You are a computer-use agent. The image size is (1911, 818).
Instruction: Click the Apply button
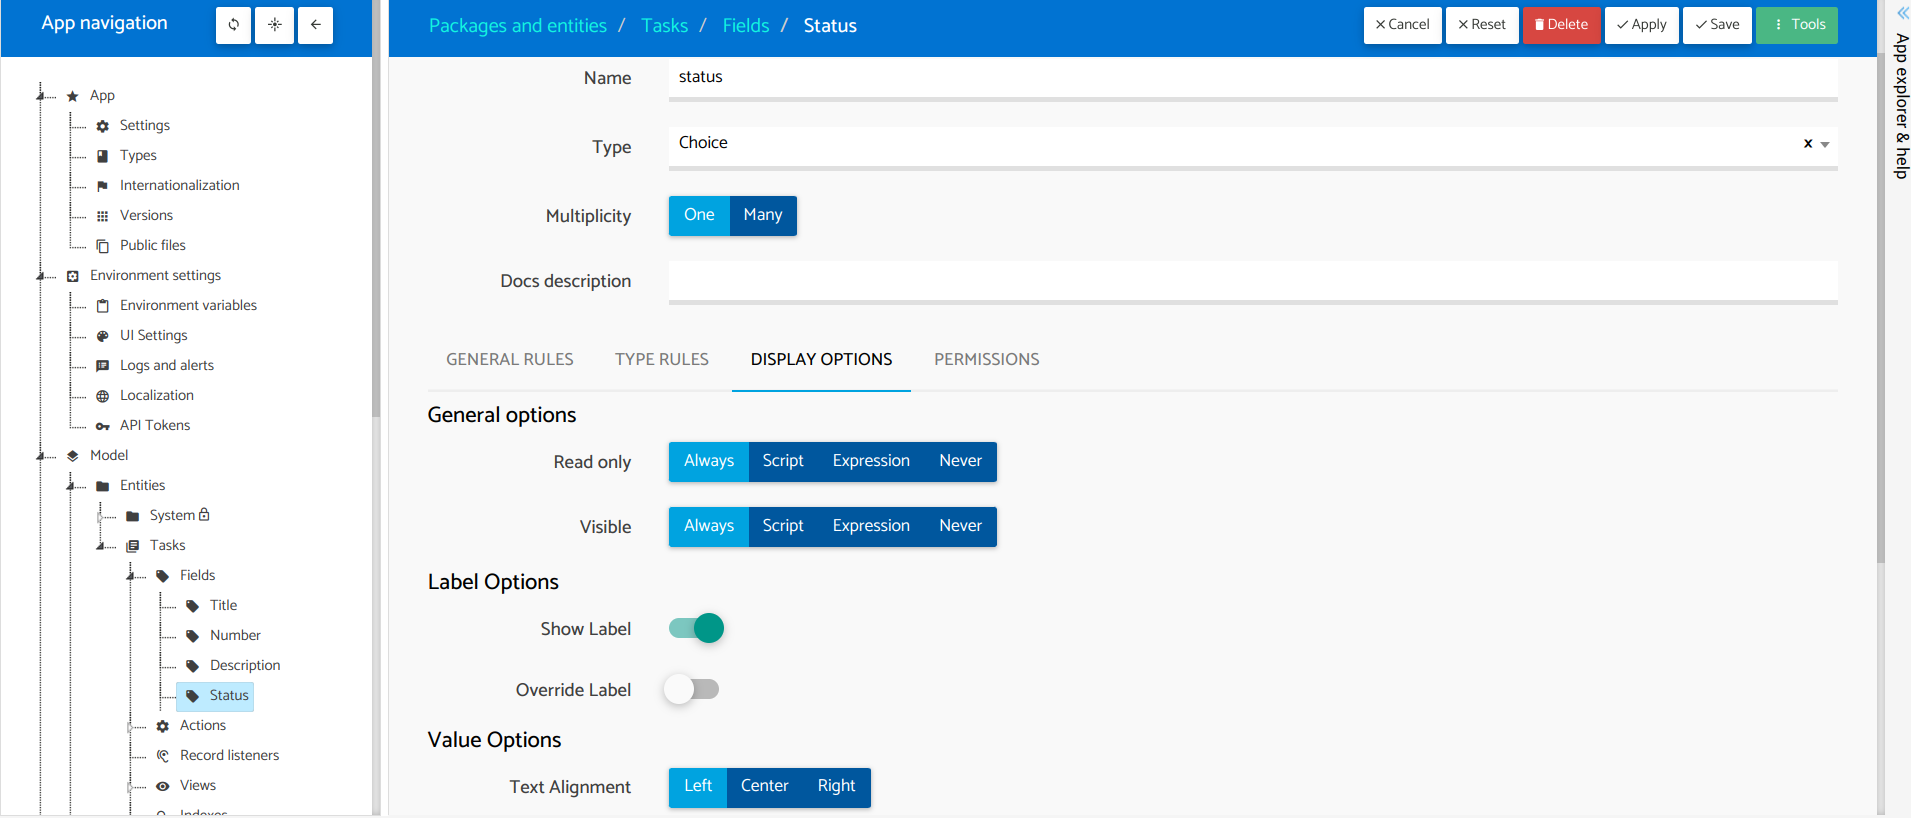point(1642,25)
